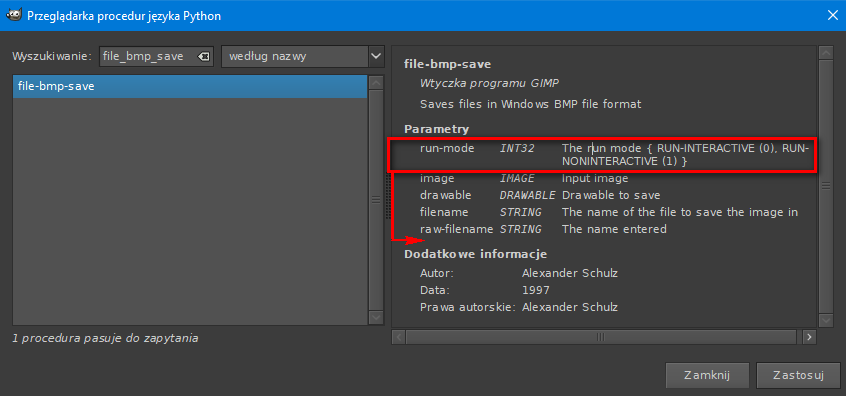Image resolution: width=846 pixels, height=396 pixels.
Task: Open the 'według nazwy' search type dropdown
Action: [303, 56]
